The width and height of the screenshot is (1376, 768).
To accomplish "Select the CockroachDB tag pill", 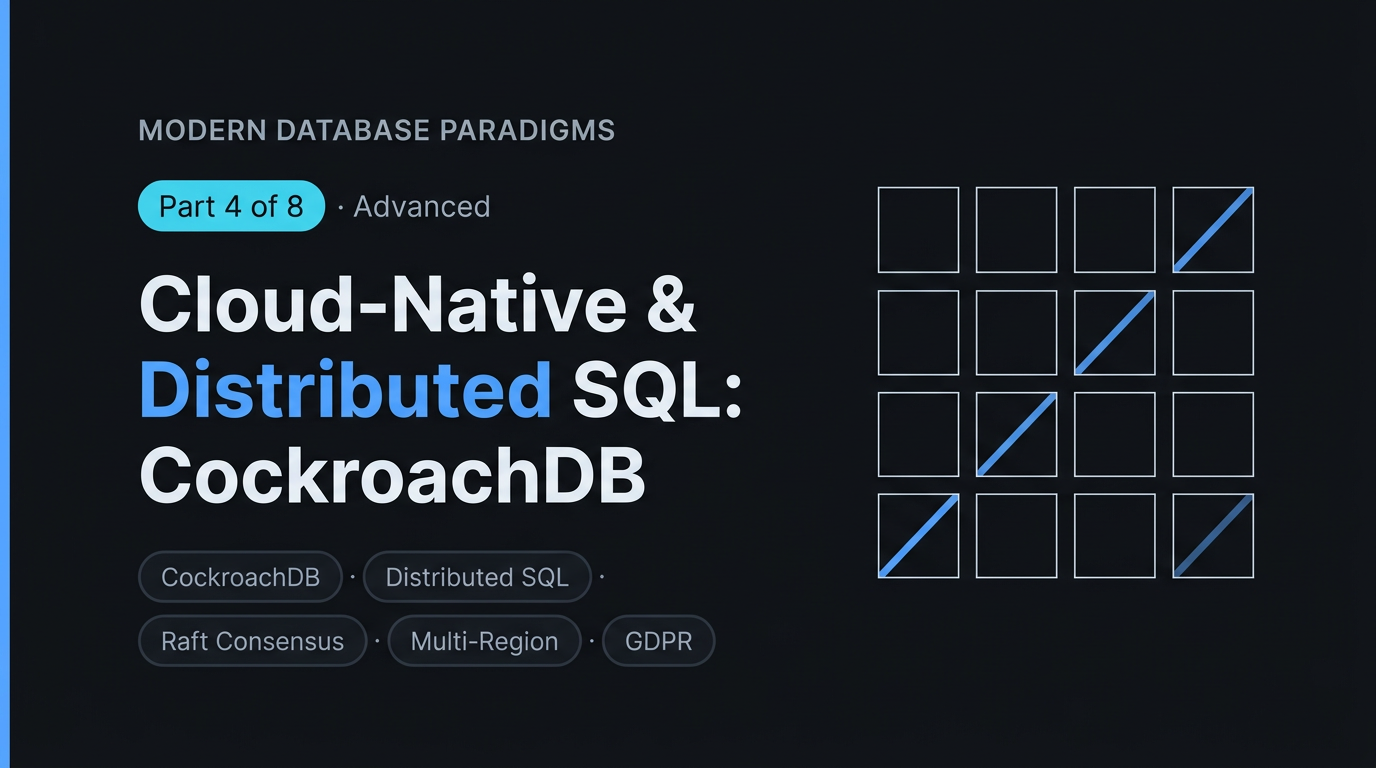I will tap(240, 577).
